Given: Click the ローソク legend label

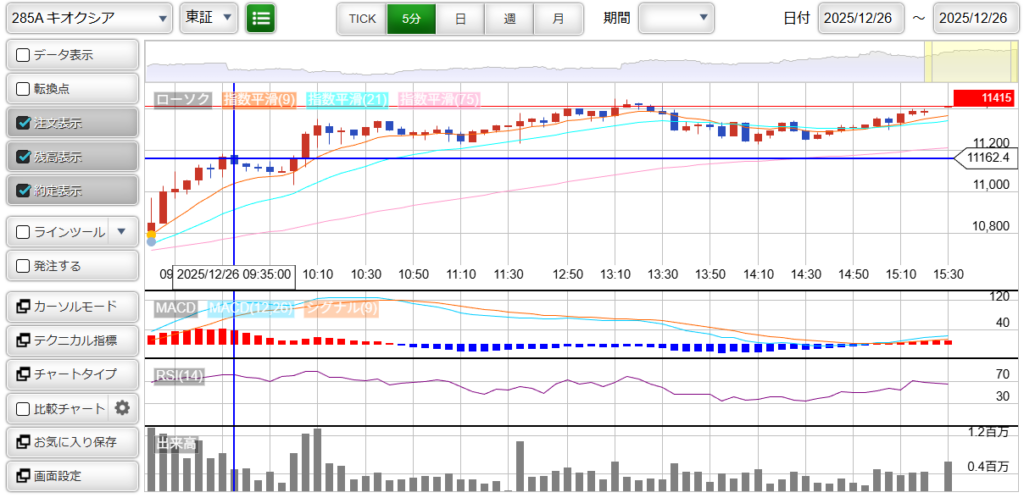Looking at the screenshot, I should (x=183, y=100).
